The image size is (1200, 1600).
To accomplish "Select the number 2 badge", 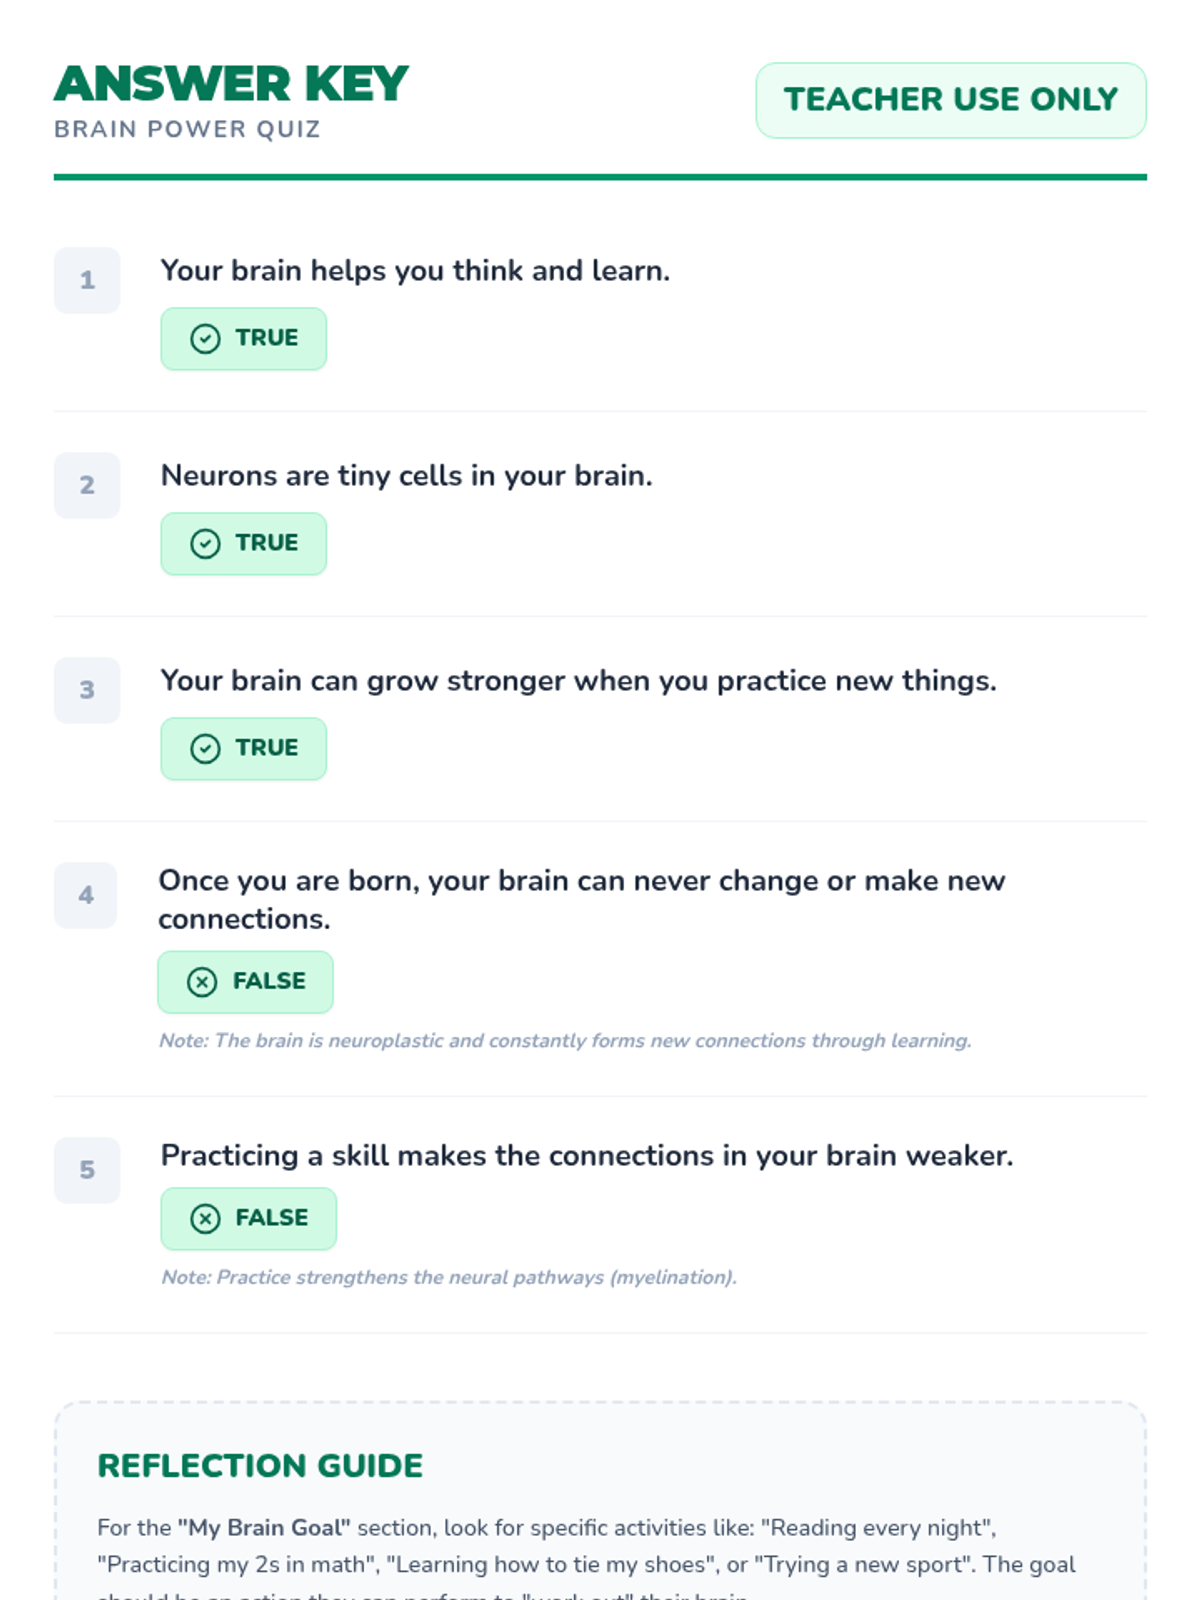I will pos(87,485).
